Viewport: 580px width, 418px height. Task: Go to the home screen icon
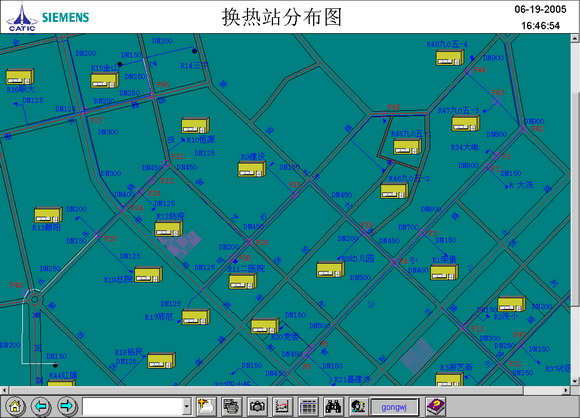(x=15, y=407)
